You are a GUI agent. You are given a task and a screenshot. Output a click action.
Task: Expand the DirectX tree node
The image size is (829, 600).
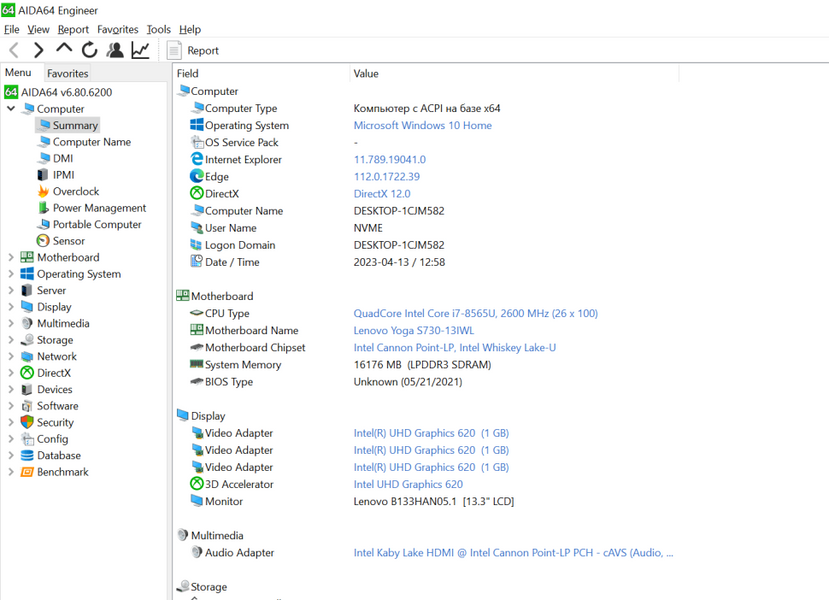pyautogui.click(x=11, y=373)
